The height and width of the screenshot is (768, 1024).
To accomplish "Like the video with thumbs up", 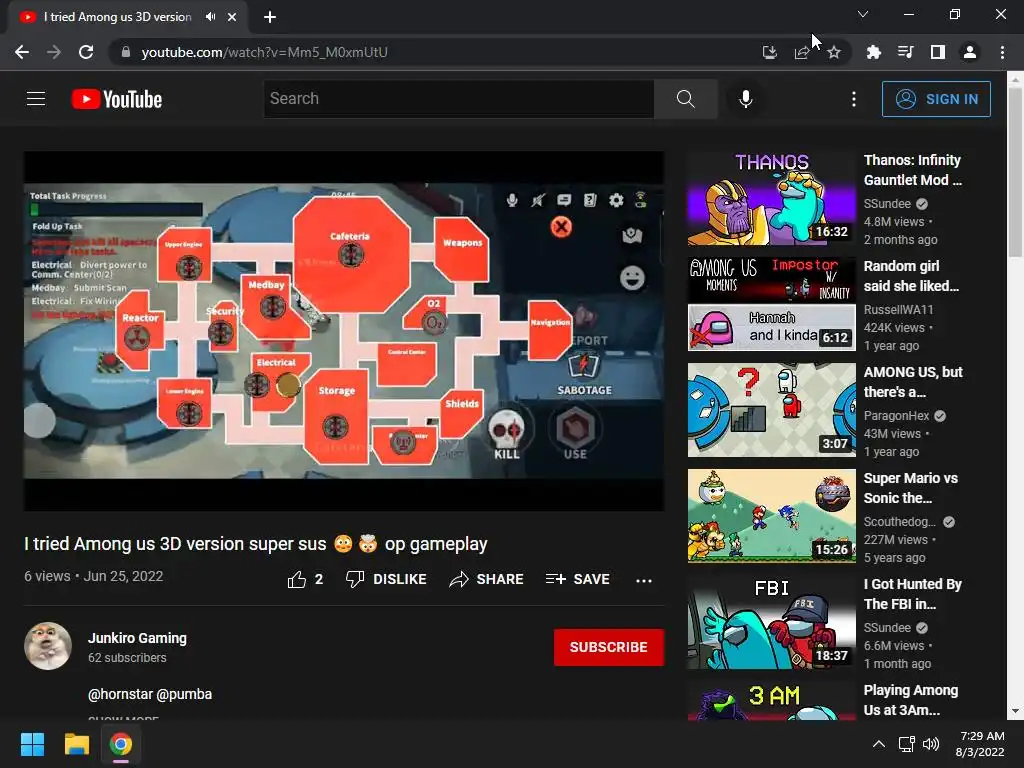I will click(x=305, y=579).
